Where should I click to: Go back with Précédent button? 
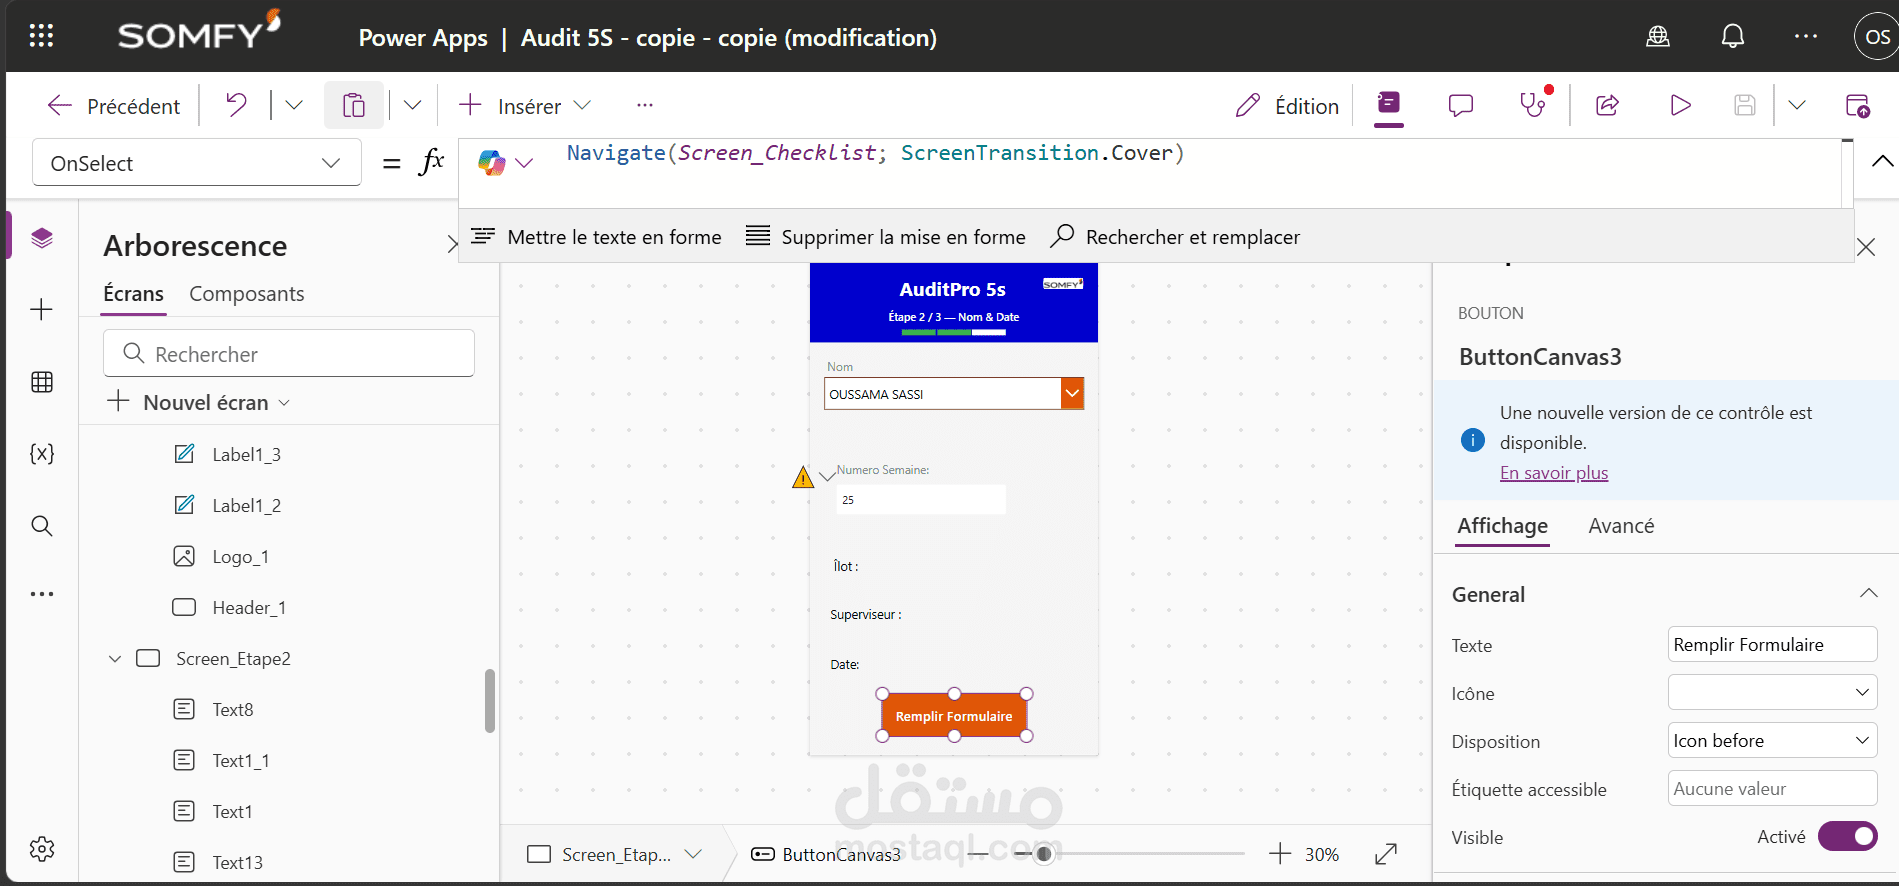(x=114, y=106)
